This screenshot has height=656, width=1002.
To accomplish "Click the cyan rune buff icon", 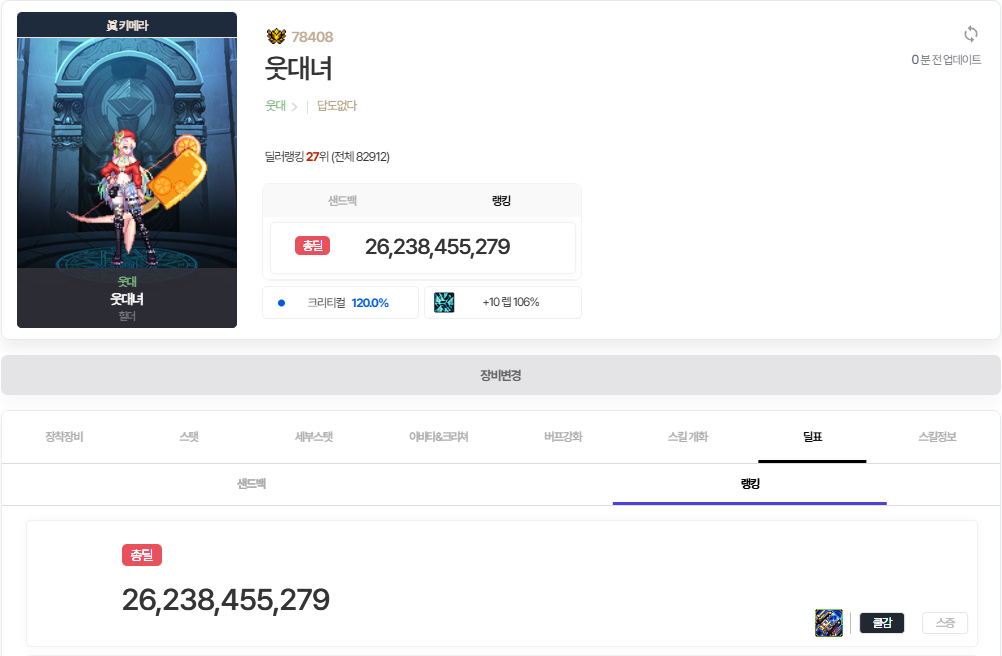I will coord(444,302).
